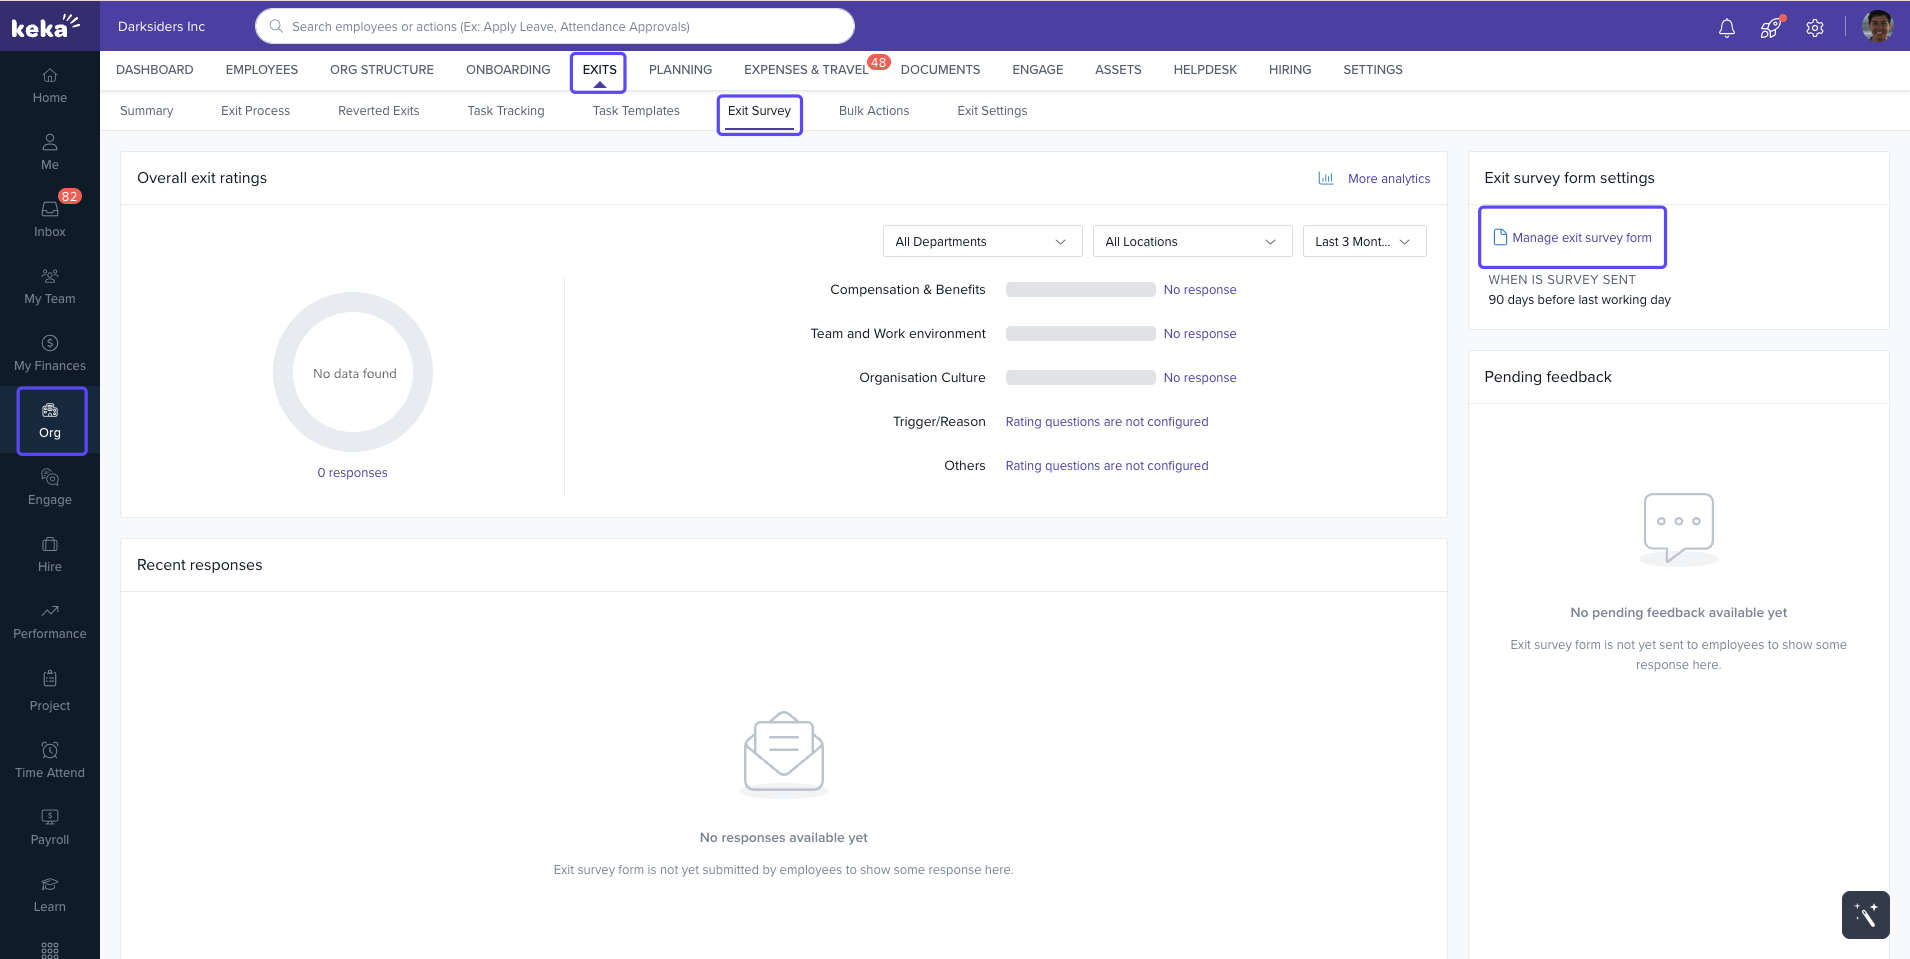
Task: Open Inbox from the sidebar
Action: click(x=50, y=218)
